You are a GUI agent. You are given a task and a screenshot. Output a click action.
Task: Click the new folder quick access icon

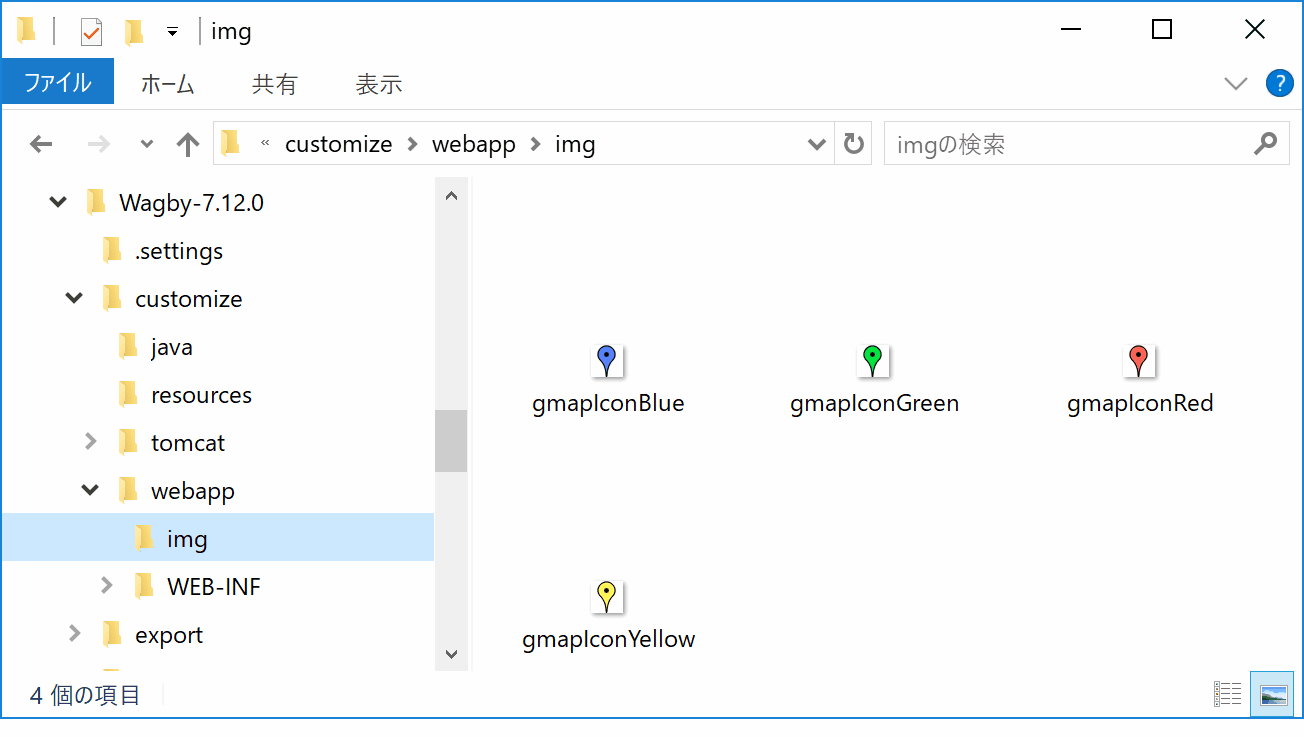click(134, 32)
